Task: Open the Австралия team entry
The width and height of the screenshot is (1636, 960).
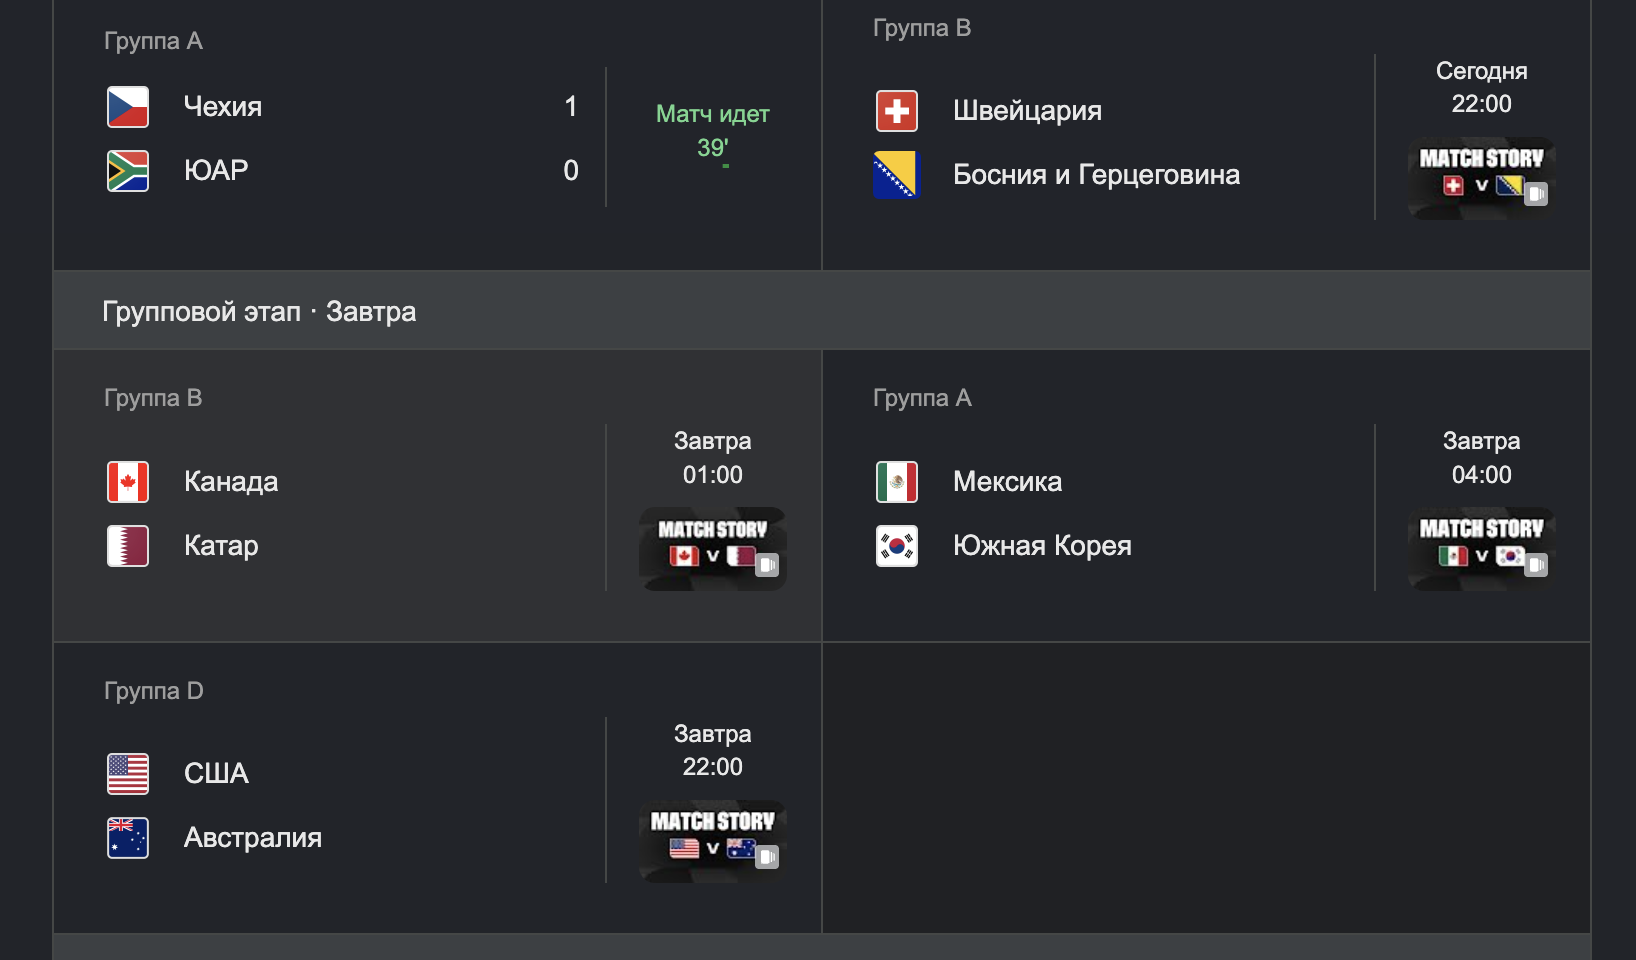Action: 253,838
